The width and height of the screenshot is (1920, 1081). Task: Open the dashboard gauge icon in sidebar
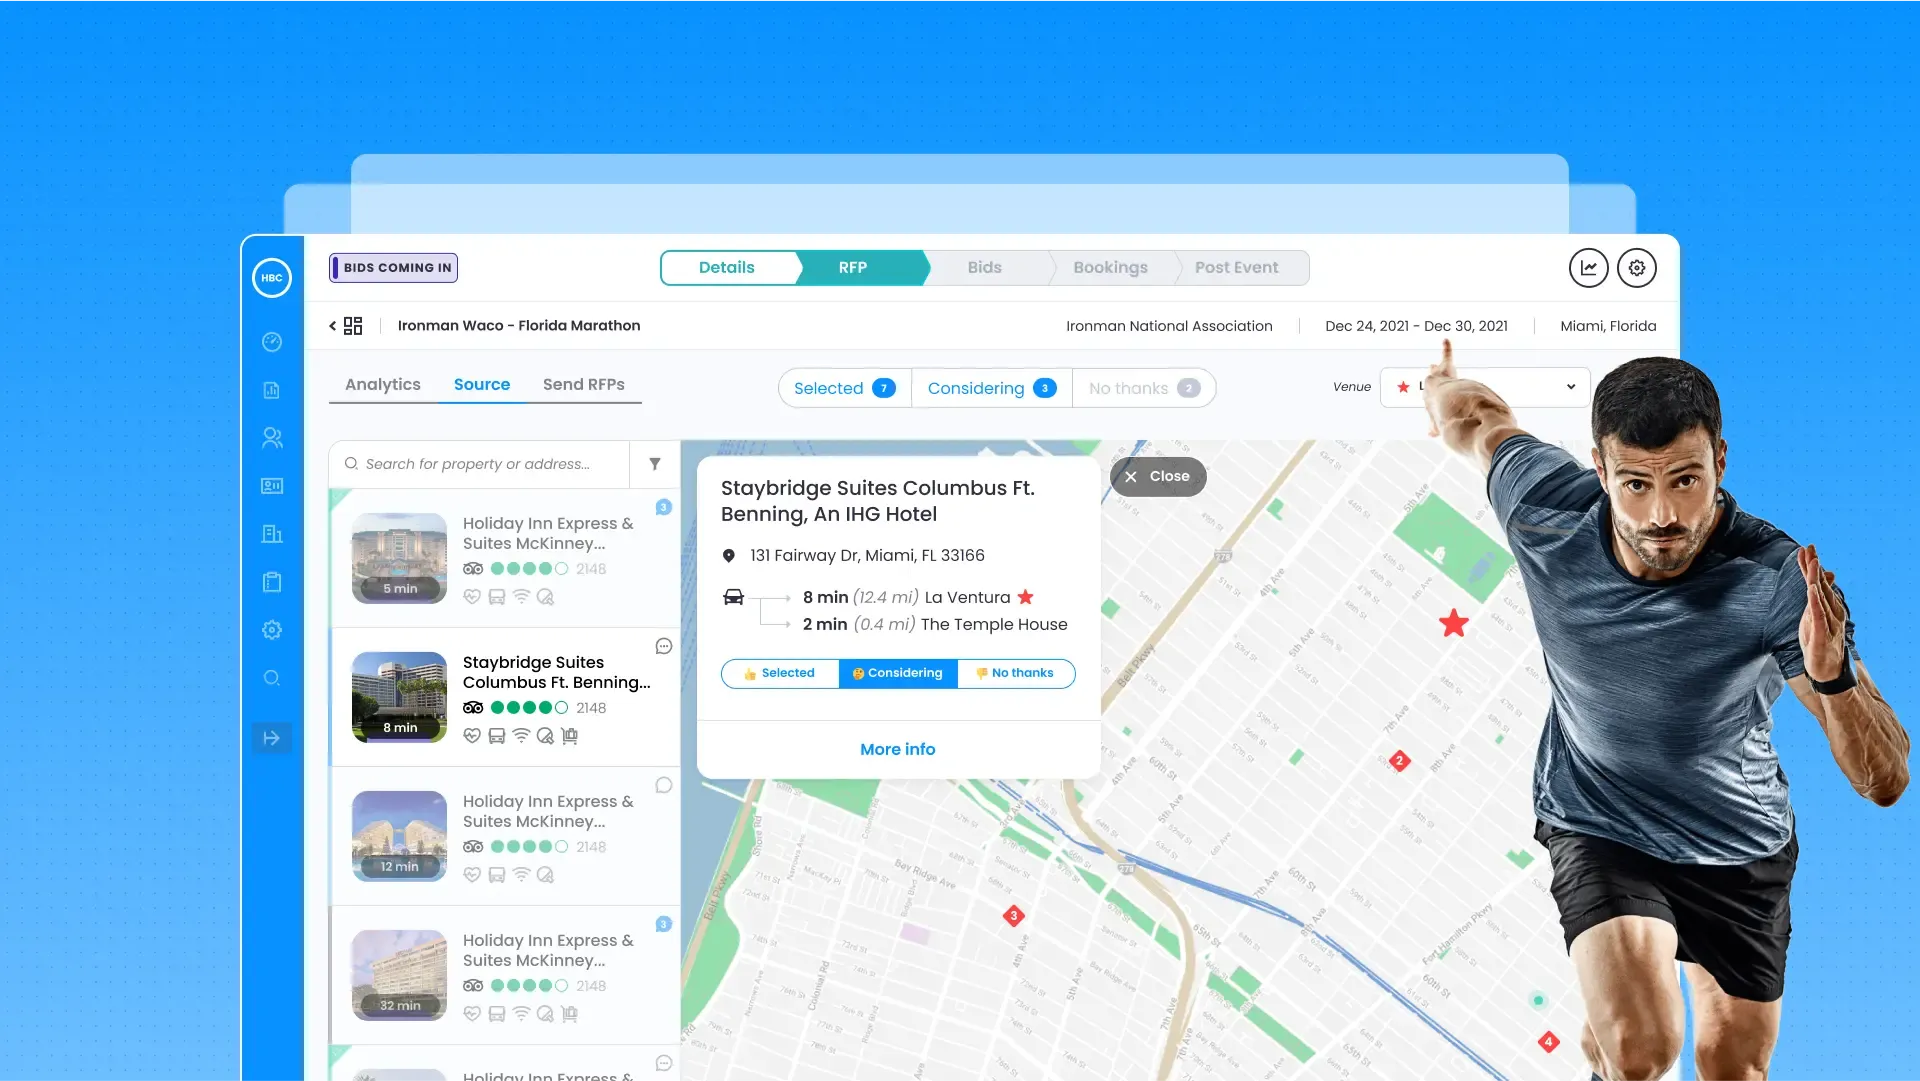272,342
